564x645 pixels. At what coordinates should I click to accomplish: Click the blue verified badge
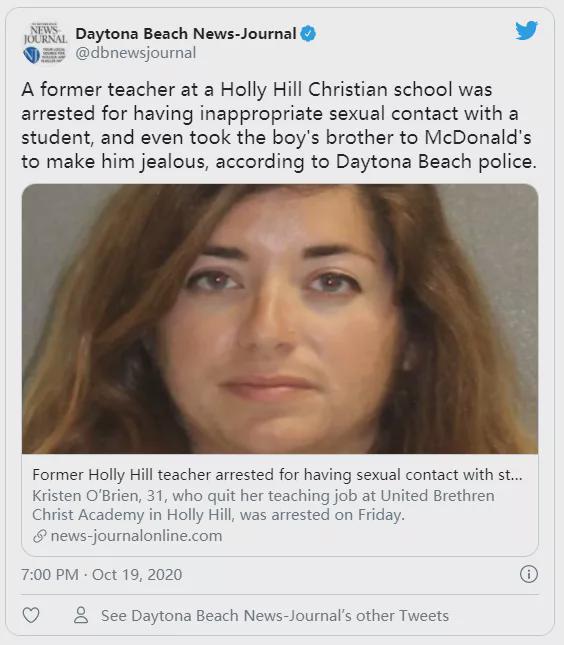tap(308, 34)
